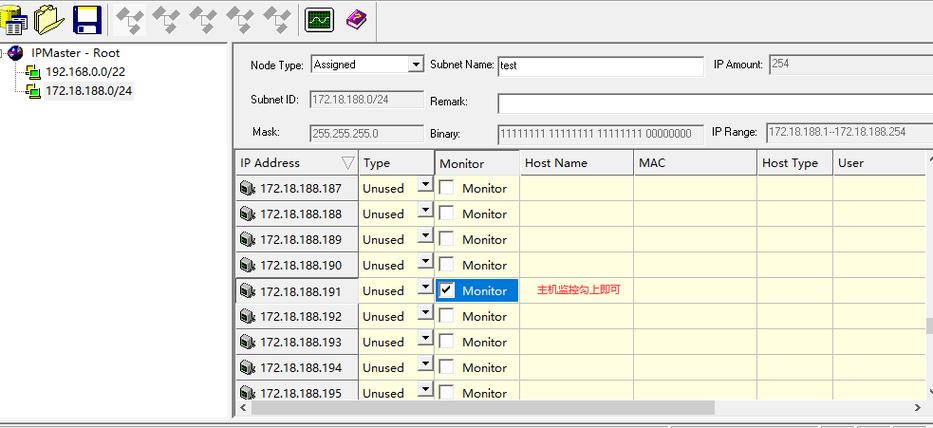Open the green oscilloscope monitor tool

(319, 20)
